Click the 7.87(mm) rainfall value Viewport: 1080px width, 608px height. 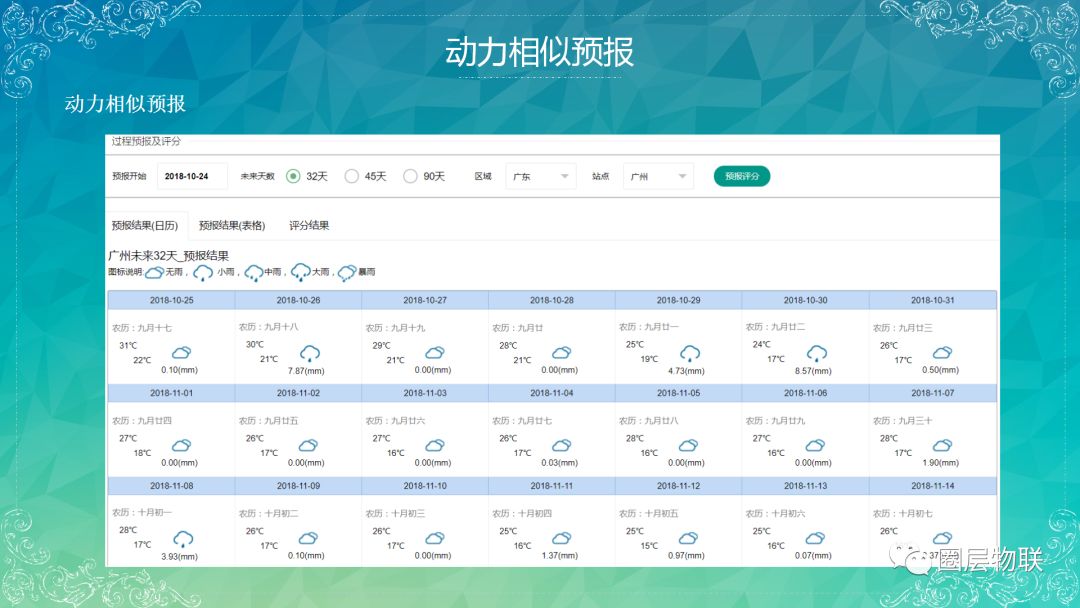point(306,371)
